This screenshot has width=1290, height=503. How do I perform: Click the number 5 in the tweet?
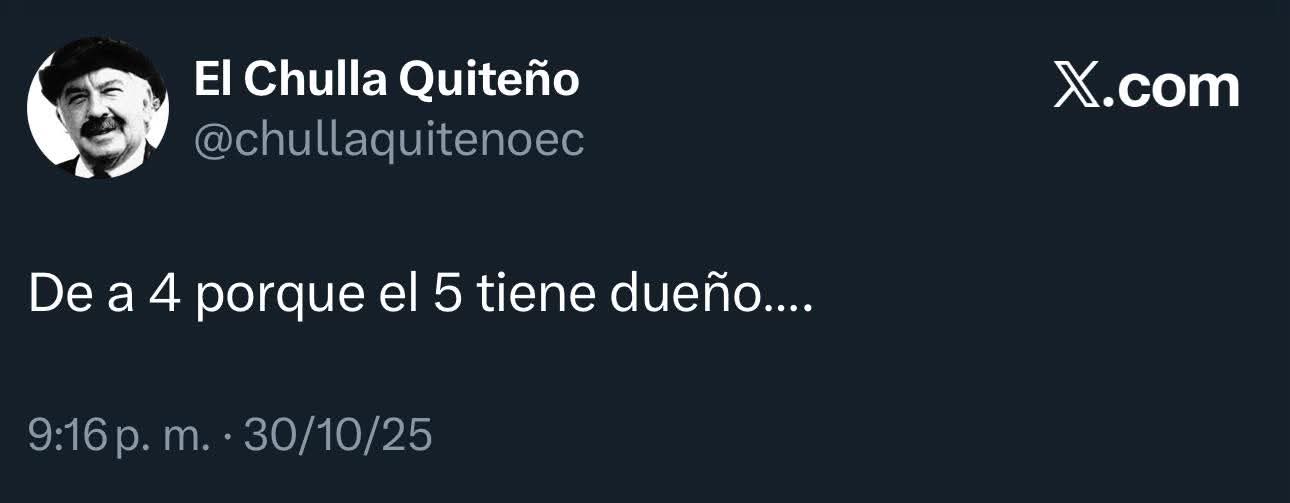click(x=447, y=296)
